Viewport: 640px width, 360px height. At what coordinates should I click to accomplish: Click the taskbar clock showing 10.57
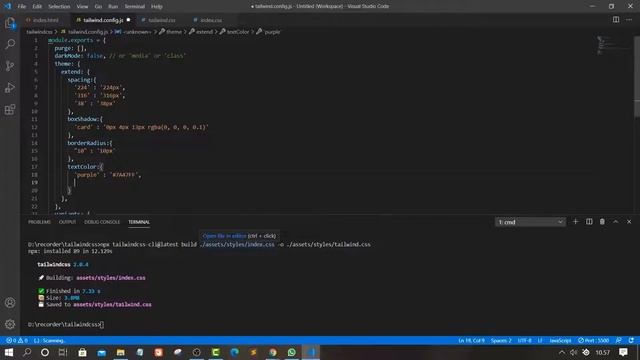pos(602,352)
